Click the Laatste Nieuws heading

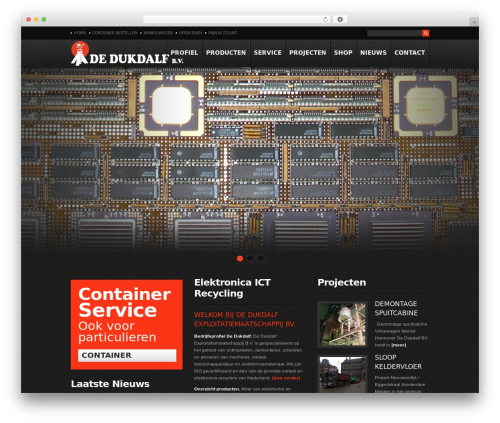(110, 384)
